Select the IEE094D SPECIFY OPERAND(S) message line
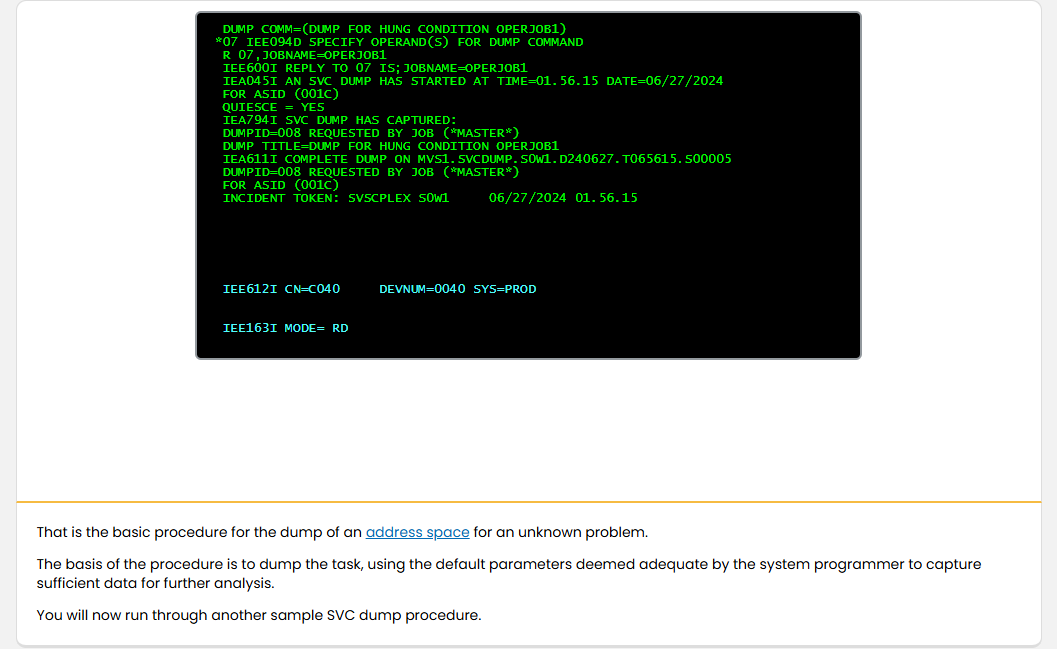1057x649 pixels. 399,42
